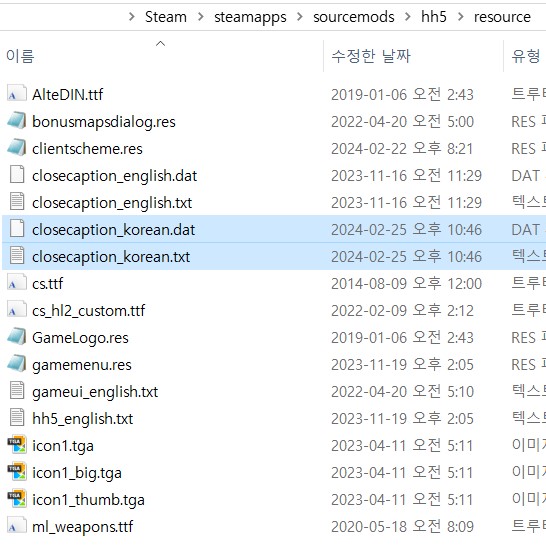The width and height of the screenshot is (546, 547).
Task: Select file name cs_hl2_custom.ttf
Action: tap(89, 311)
